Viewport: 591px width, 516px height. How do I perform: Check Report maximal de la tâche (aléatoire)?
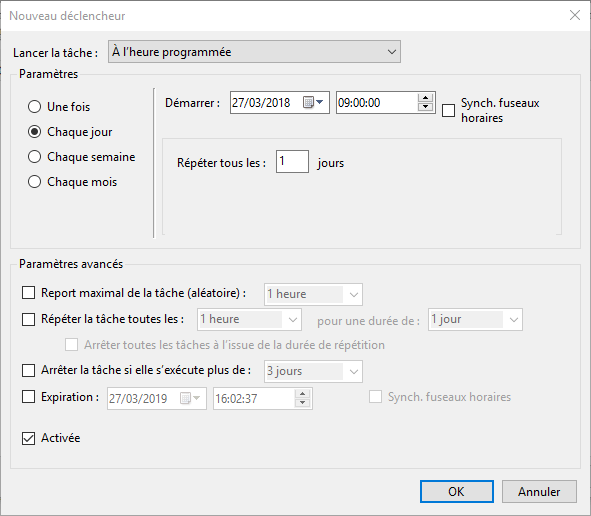[28, 292]
